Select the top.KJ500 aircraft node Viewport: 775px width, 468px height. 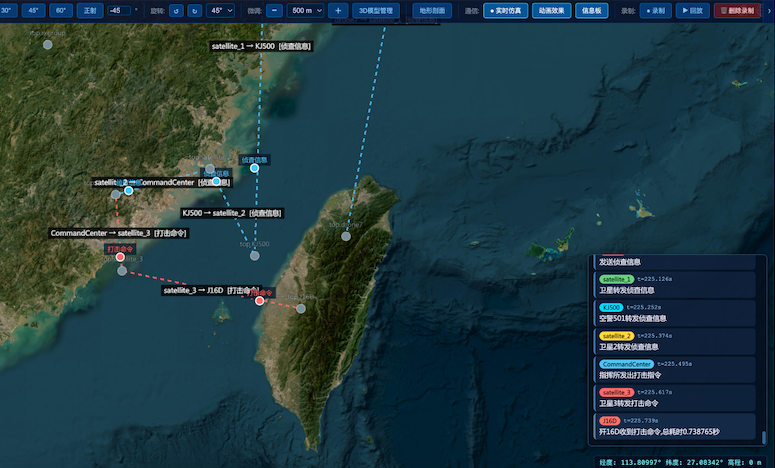(255, 255)
